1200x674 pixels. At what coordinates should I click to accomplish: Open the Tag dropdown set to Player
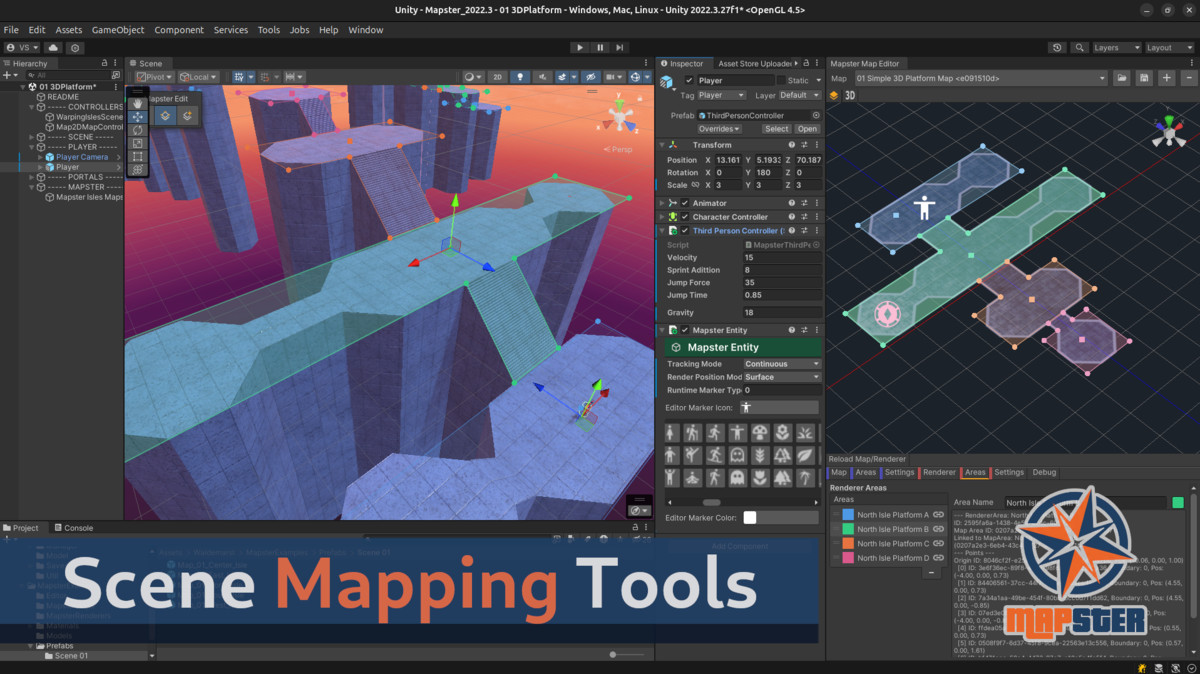coord(722,95)
